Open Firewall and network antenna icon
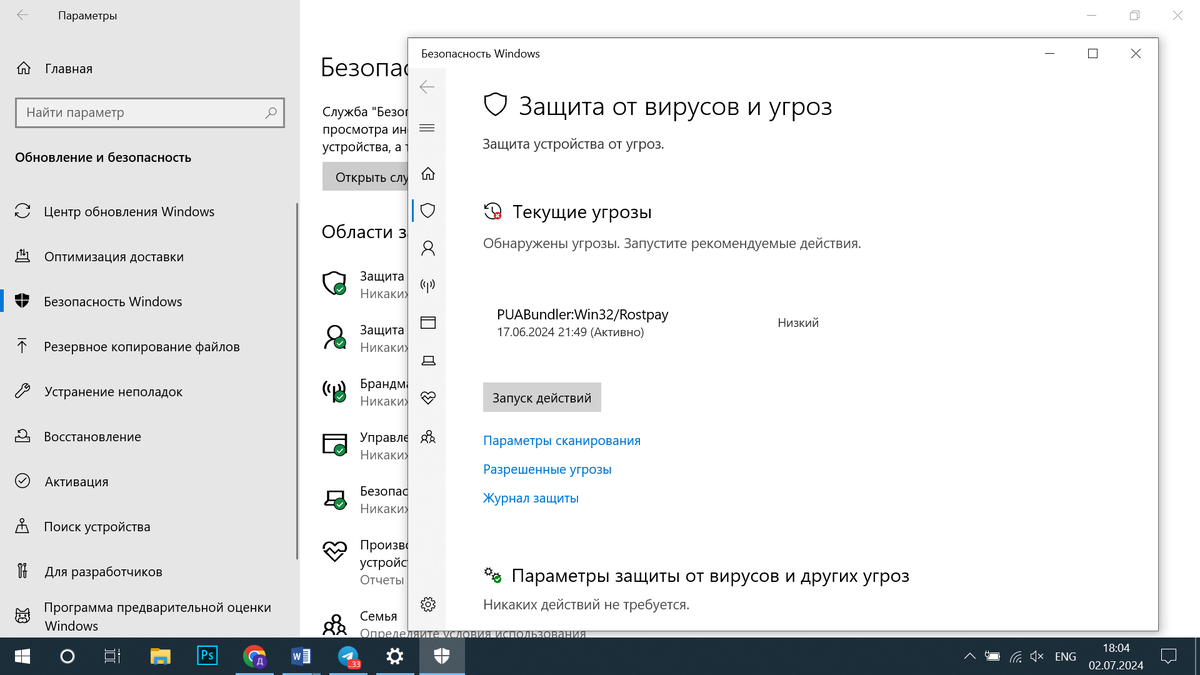 (428, 286)
